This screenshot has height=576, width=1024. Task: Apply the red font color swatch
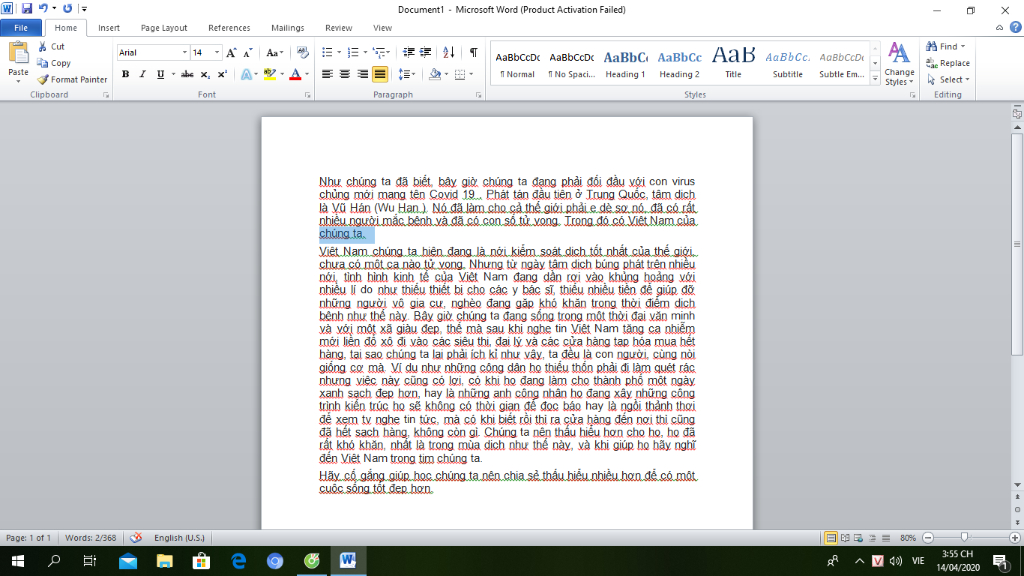pos(295,74)
